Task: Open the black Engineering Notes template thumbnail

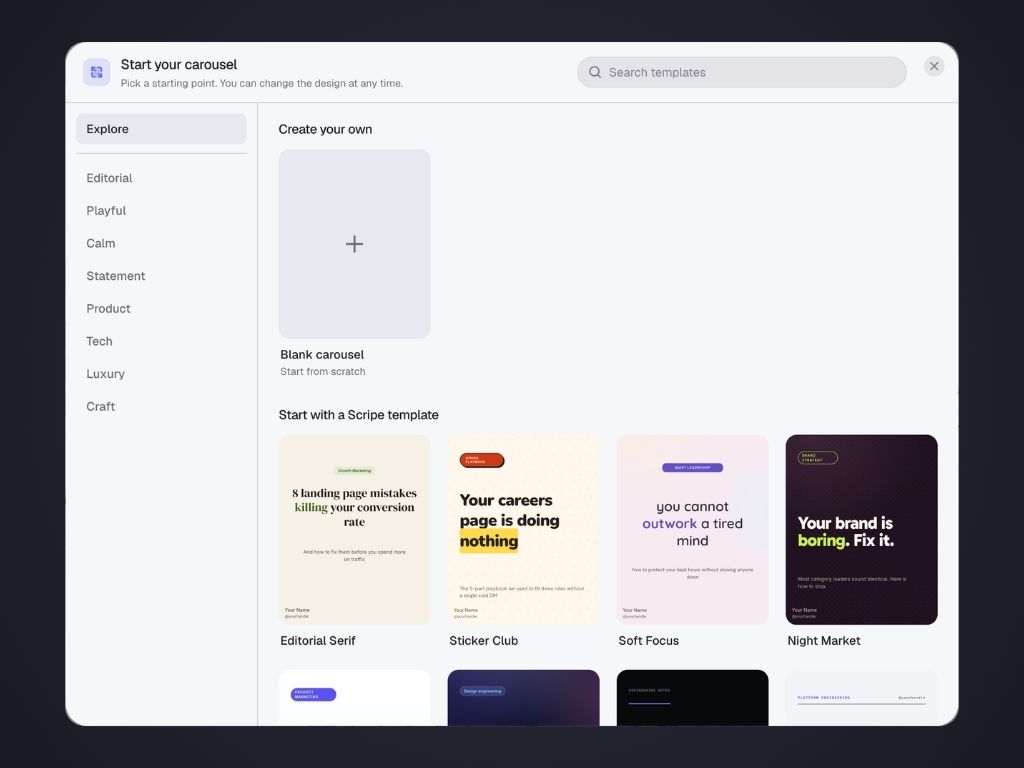Action: pyautogui.click(x=693, y=697)
